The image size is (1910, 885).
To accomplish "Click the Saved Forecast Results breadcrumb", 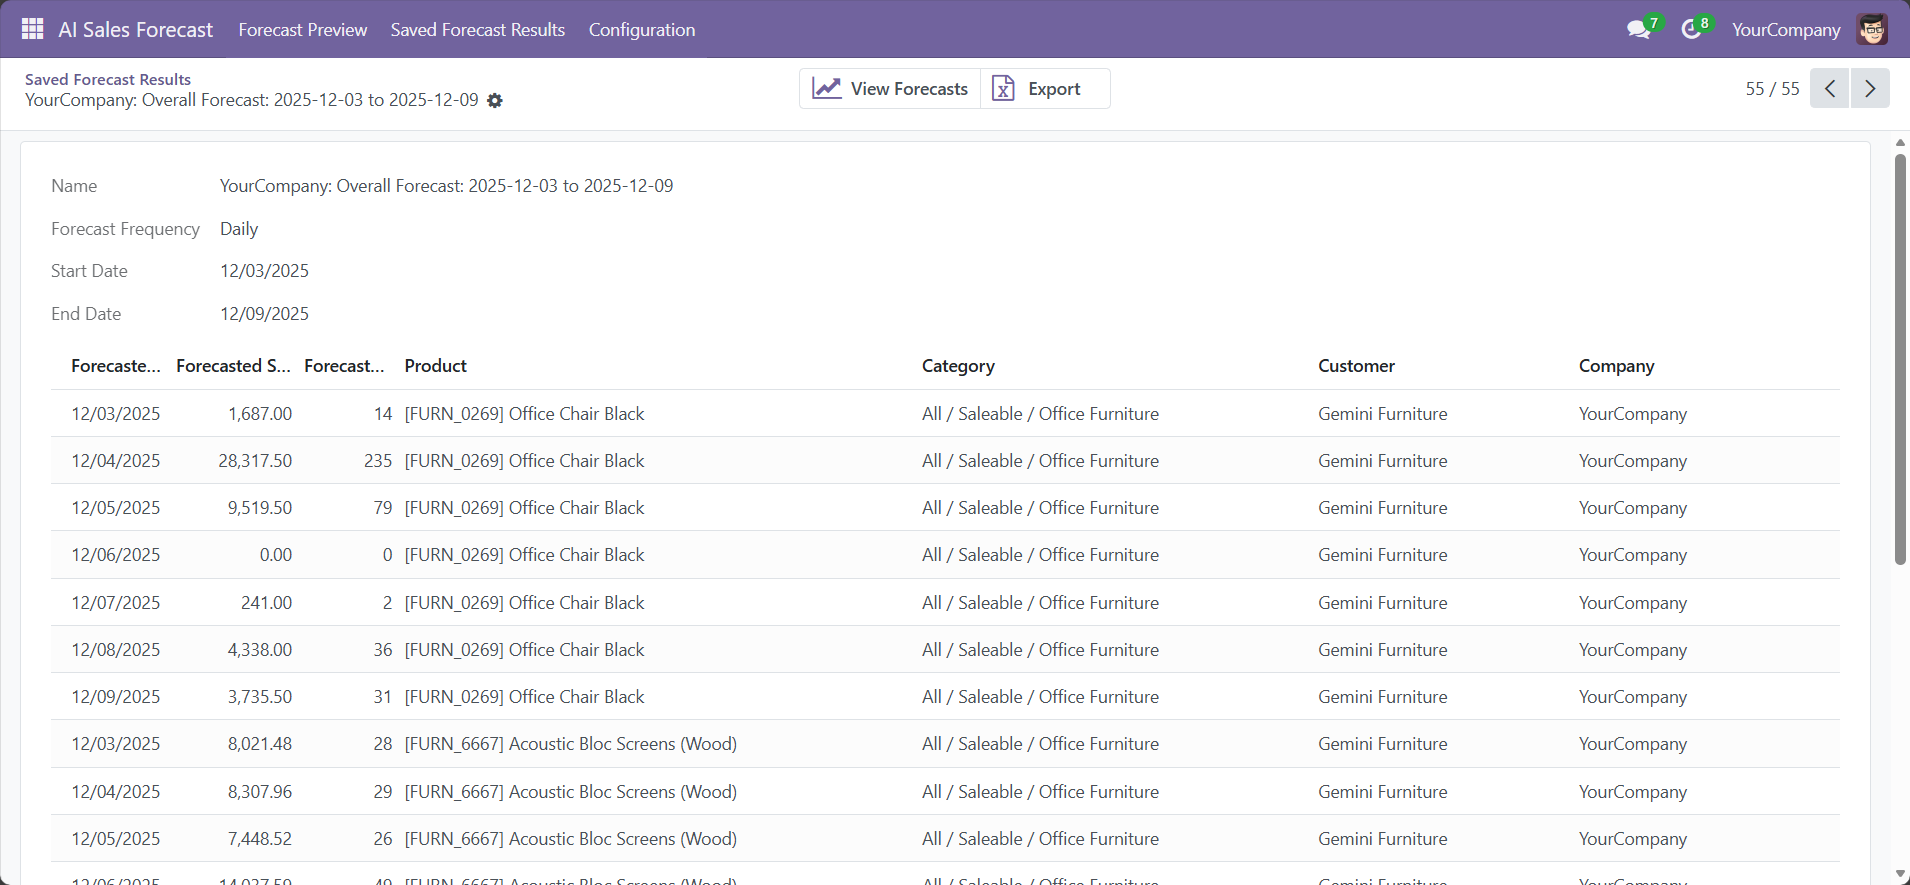I will coord(108,79).
